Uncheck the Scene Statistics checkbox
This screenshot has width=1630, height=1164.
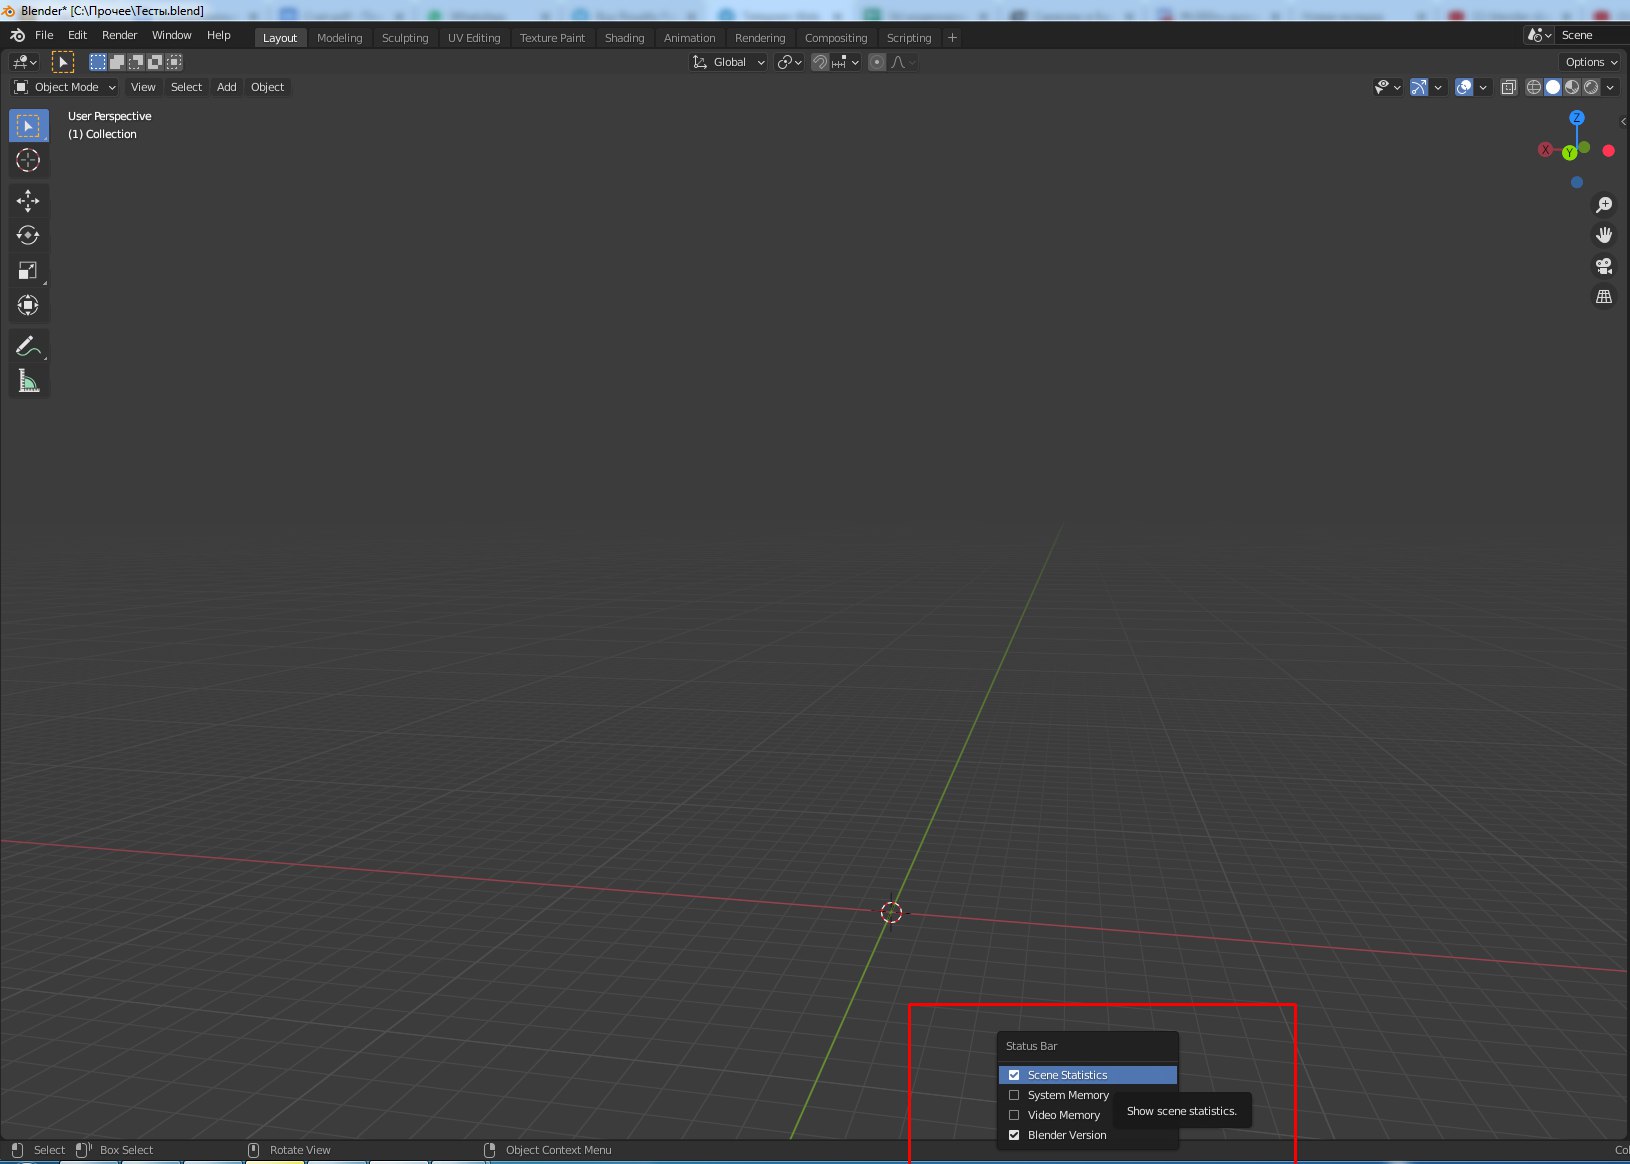(1014, 1075)
